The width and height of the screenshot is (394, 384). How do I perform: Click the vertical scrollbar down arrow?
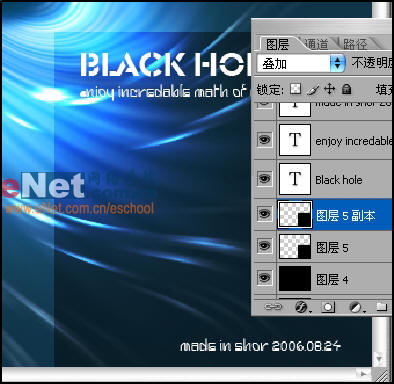point(380,359)
